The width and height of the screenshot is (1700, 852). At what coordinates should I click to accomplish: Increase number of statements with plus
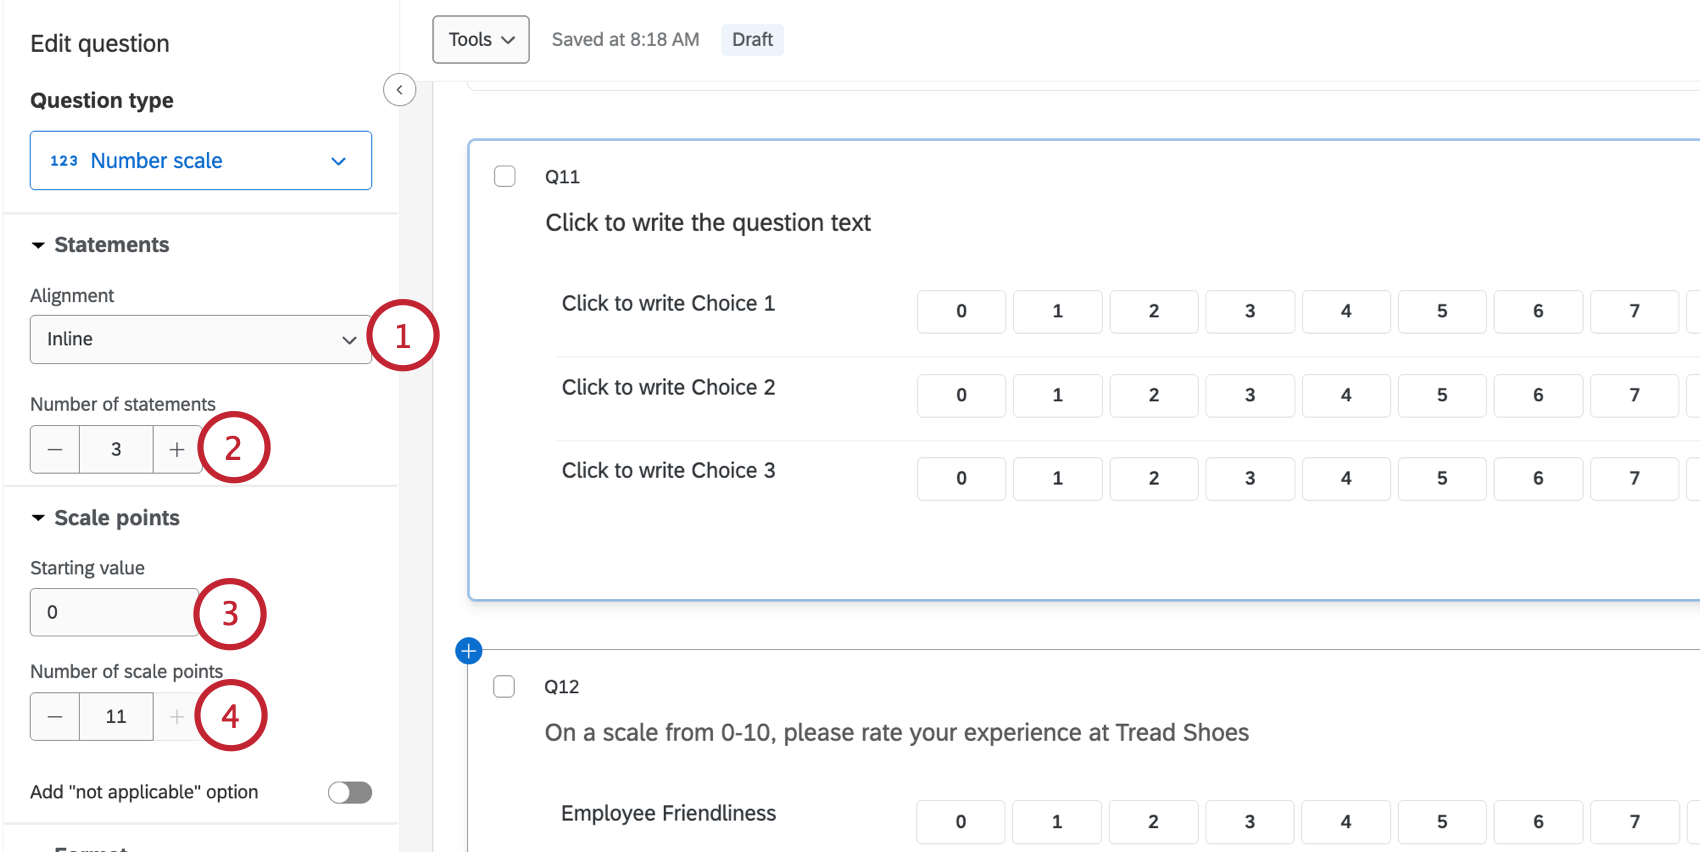click(177, 449)
